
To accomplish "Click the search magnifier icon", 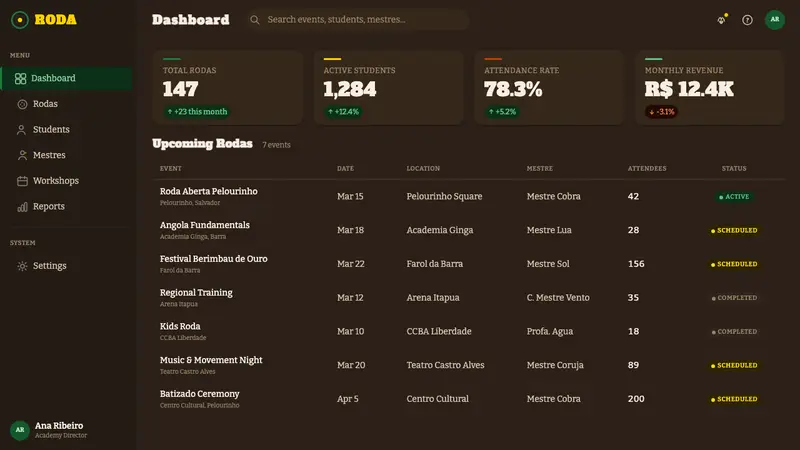I will click(x=255, y=20).
